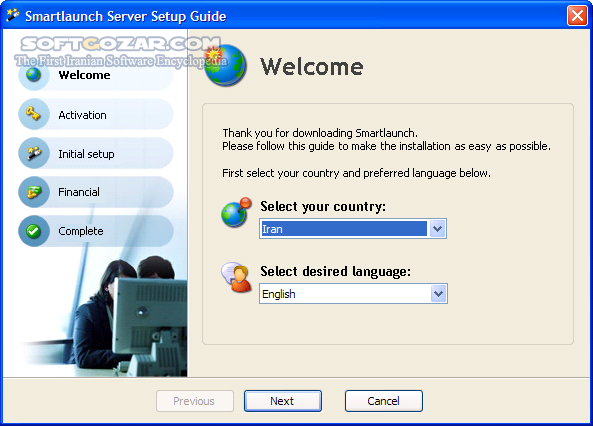Click the globe with pin country icon
The image size is (593, 426).
[x=236, y=212]
